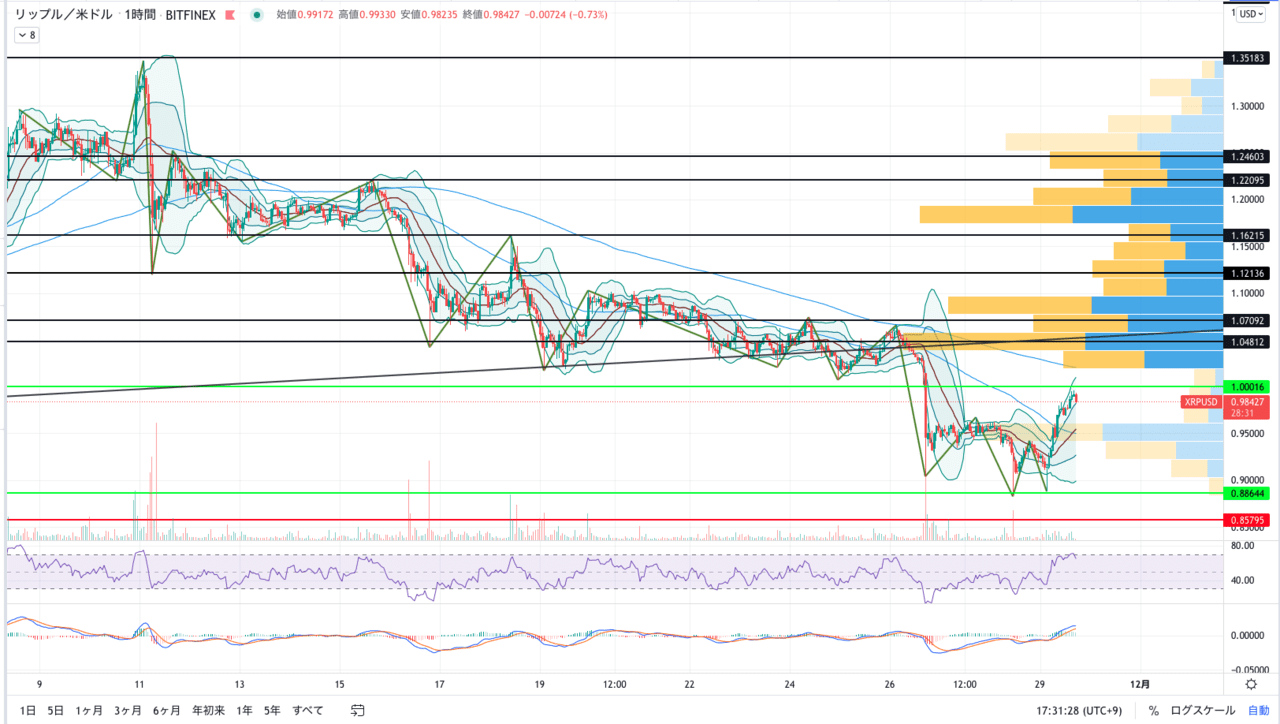The width and height of the screenshot is (1280, 724).
Task: Select the 1ヶ月 date range
Action: pyautogui.click(x=89, y=711)
